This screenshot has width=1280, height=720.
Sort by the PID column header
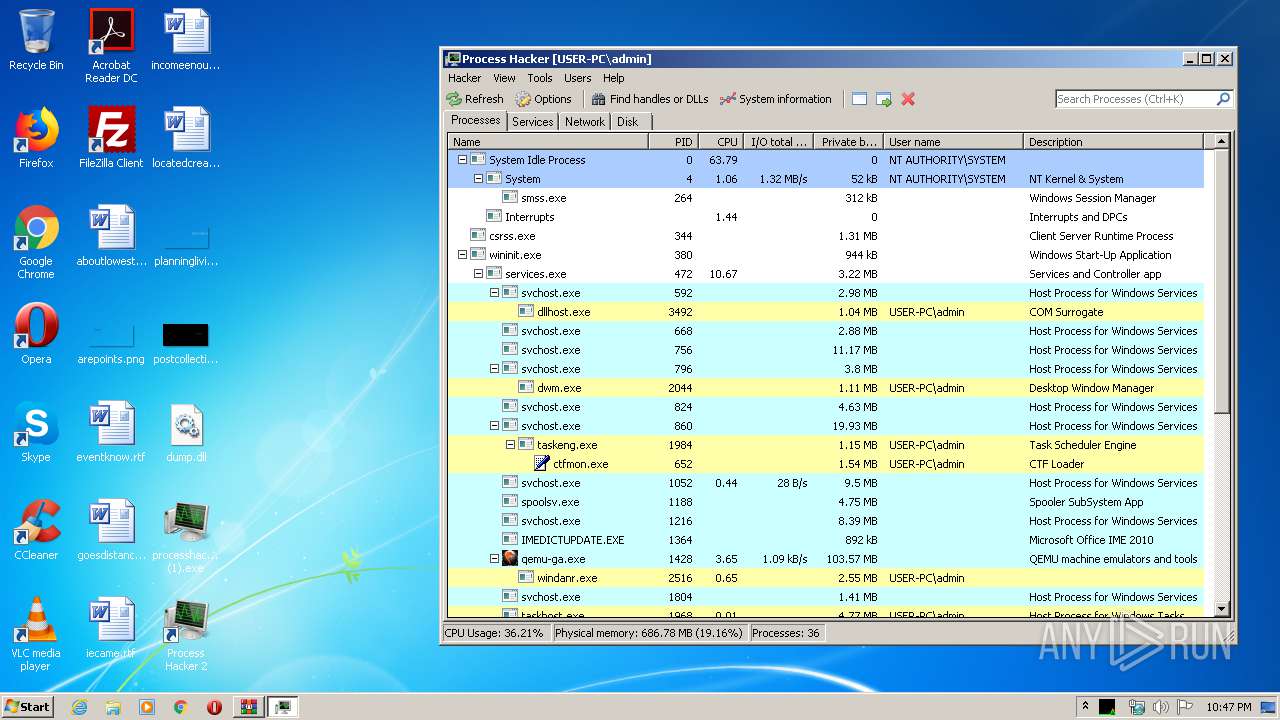(672, 142)
